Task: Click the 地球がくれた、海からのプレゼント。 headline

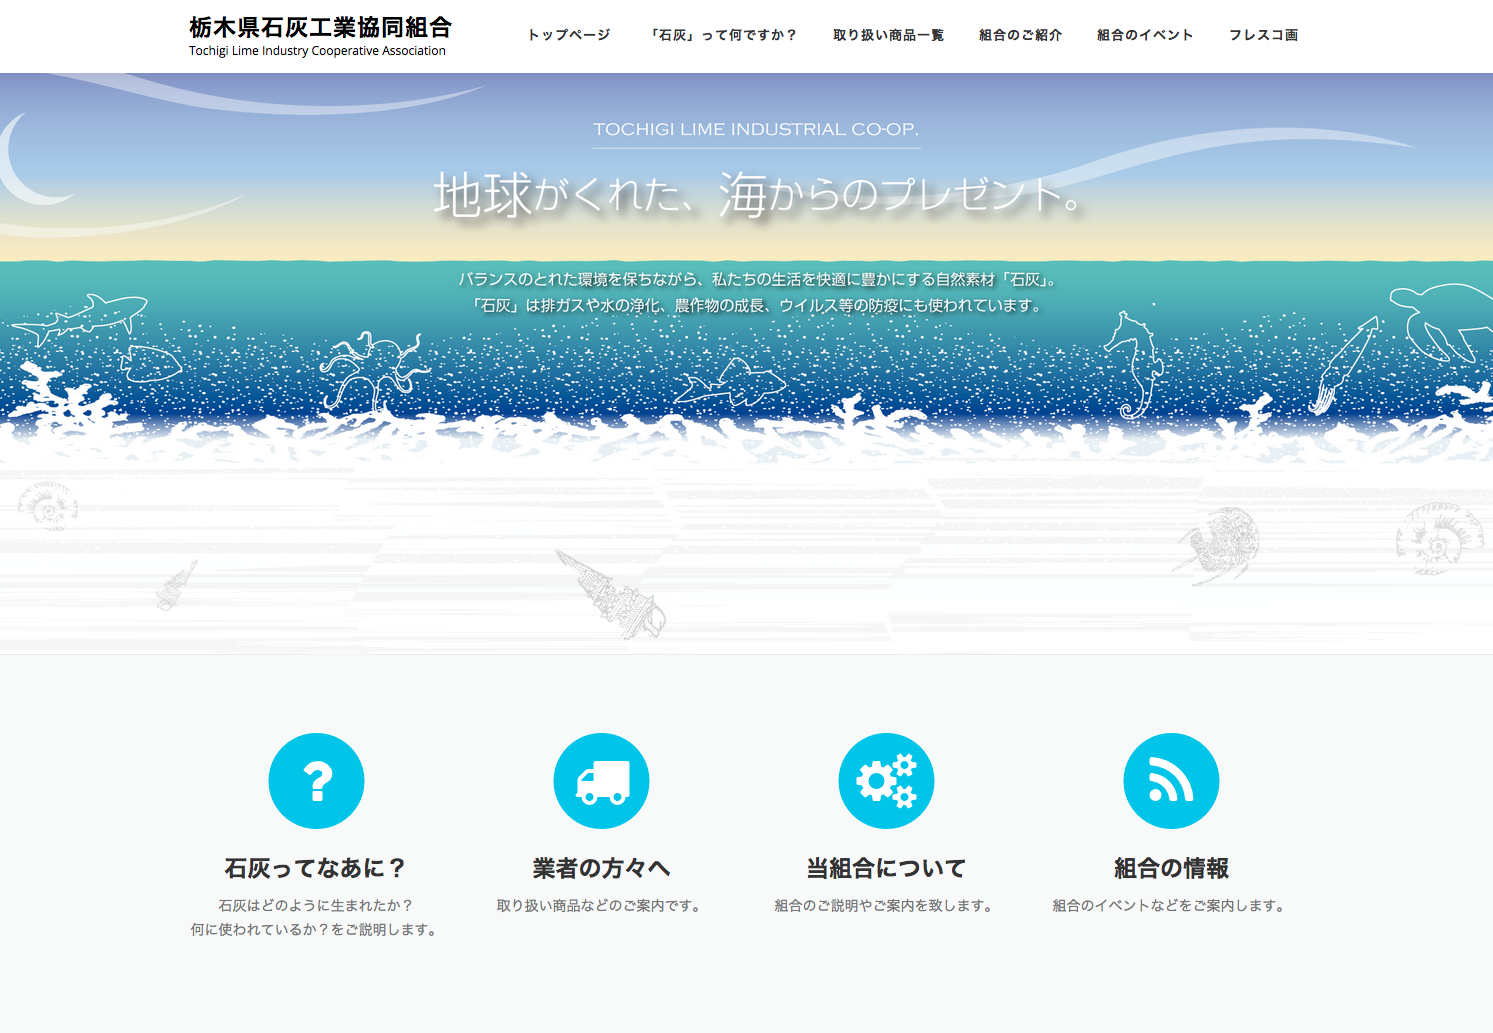Action: click(757, 194)
